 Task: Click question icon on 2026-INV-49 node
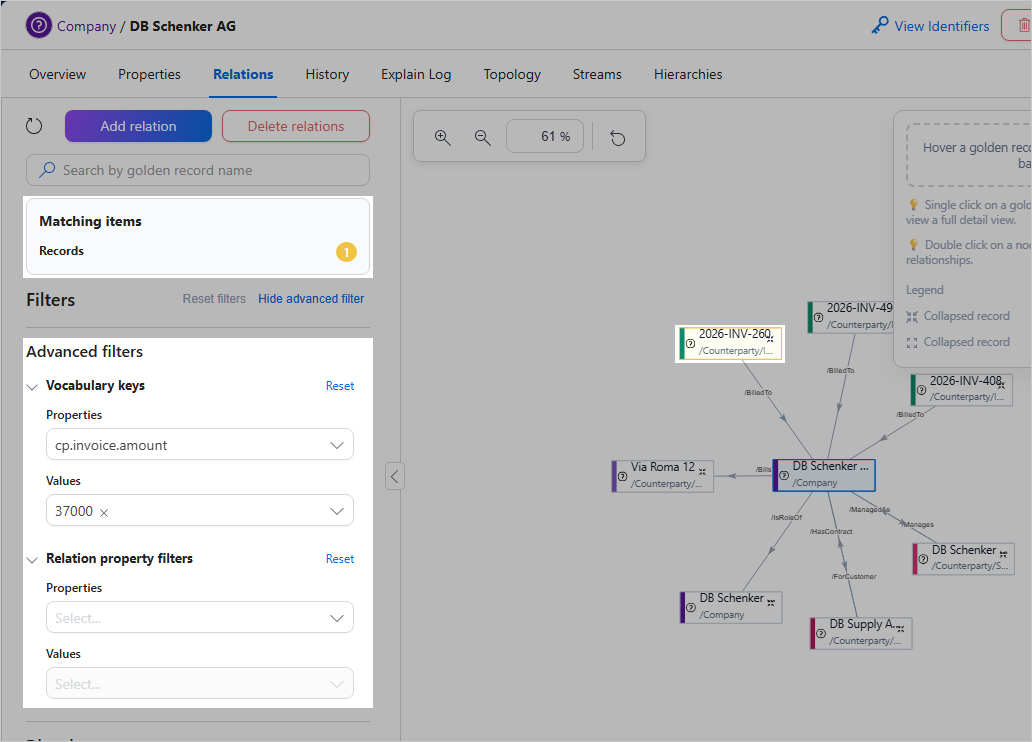coord(818,317)
